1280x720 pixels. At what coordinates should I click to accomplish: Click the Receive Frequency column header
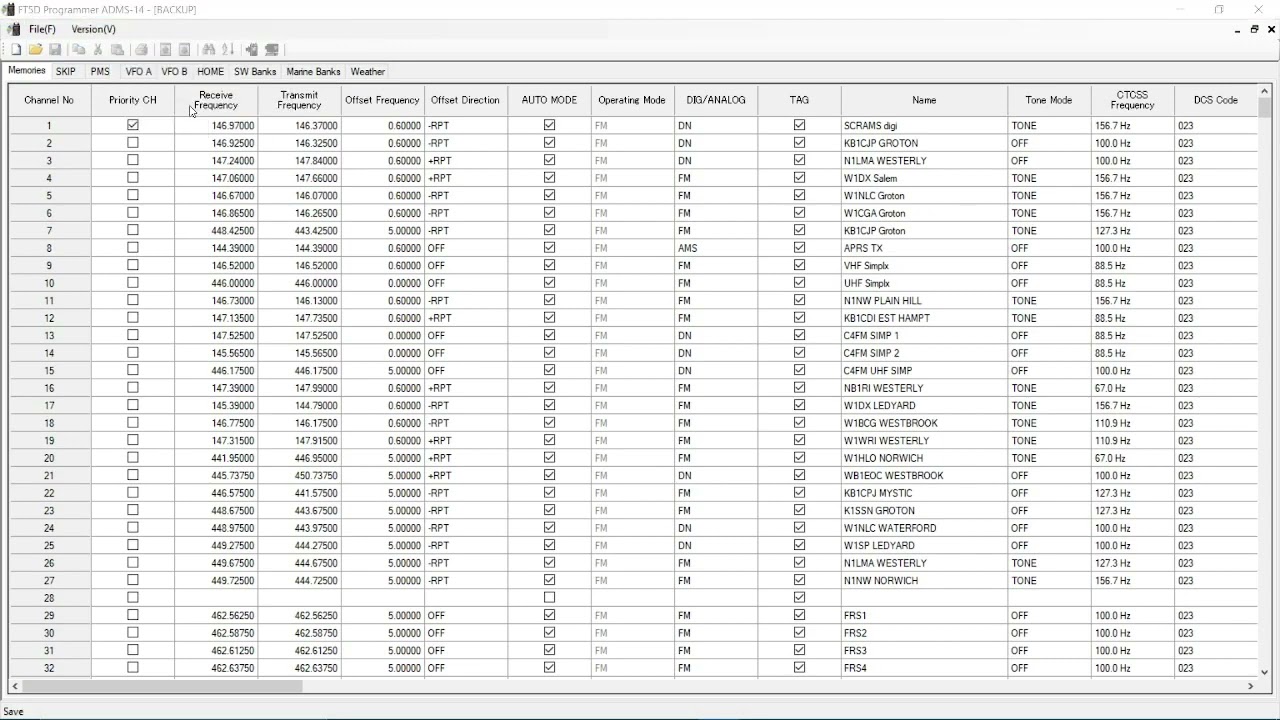(x=216, y=100)
